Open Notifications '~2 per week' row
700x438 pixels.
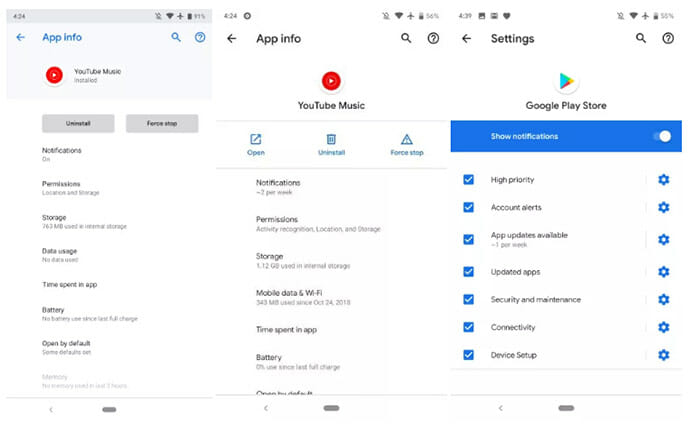(331, 187)
